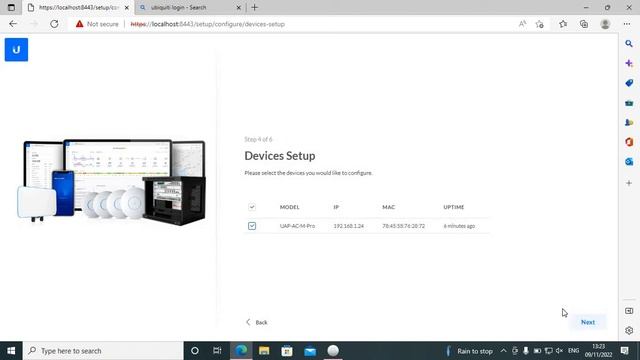Viewport: 640px width, 360px height.
Task: Select the UAP-AC-M-Pro model name
Action: [297, 226]
